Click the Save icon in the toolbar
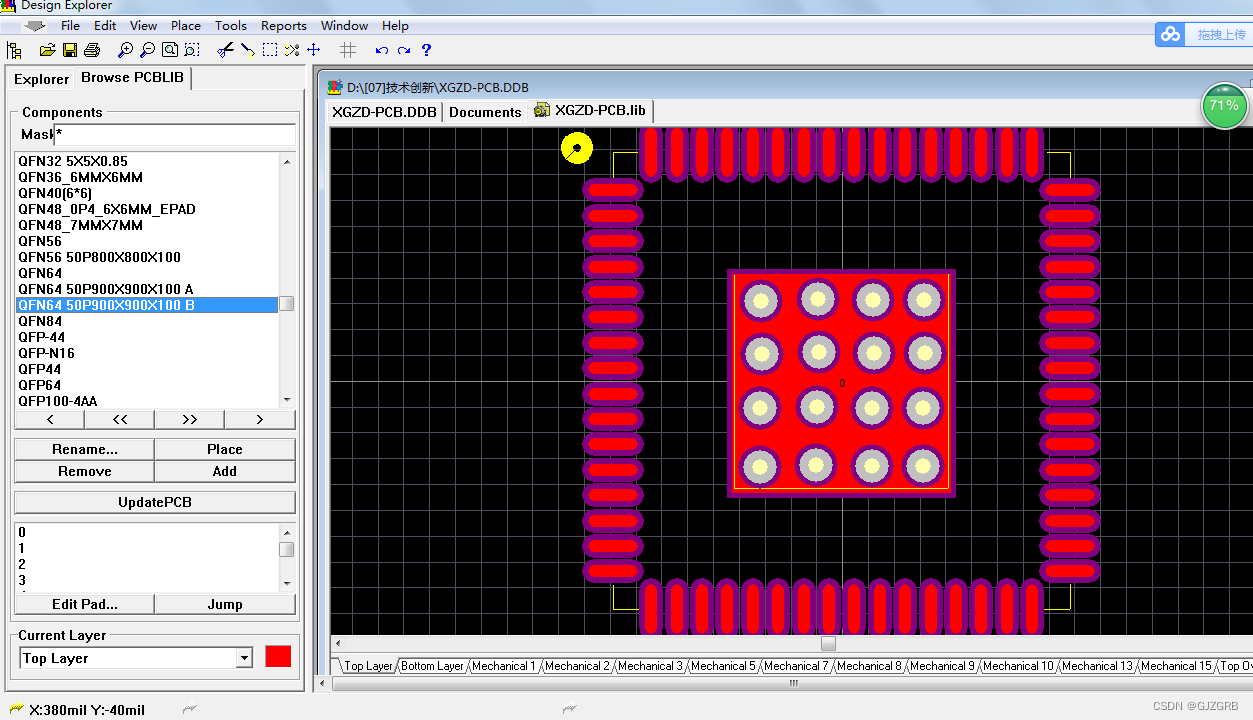This screenshot has width=1253, height=720. tap(70, 50)
